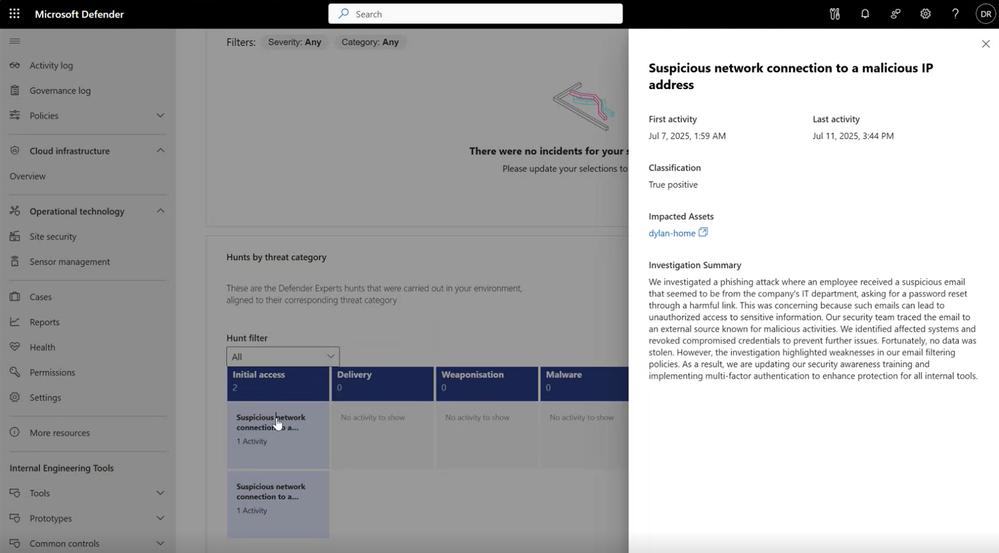Screen dimensions: 999x553
Task: Expand the Common controls chevron
Action: pos(161,543)
